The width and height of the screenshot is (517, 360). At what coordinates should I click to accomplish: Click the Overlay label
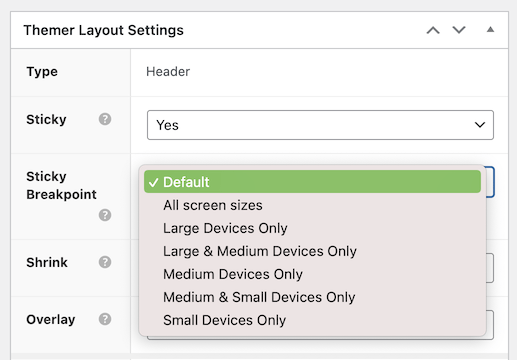tap(51, 319)
